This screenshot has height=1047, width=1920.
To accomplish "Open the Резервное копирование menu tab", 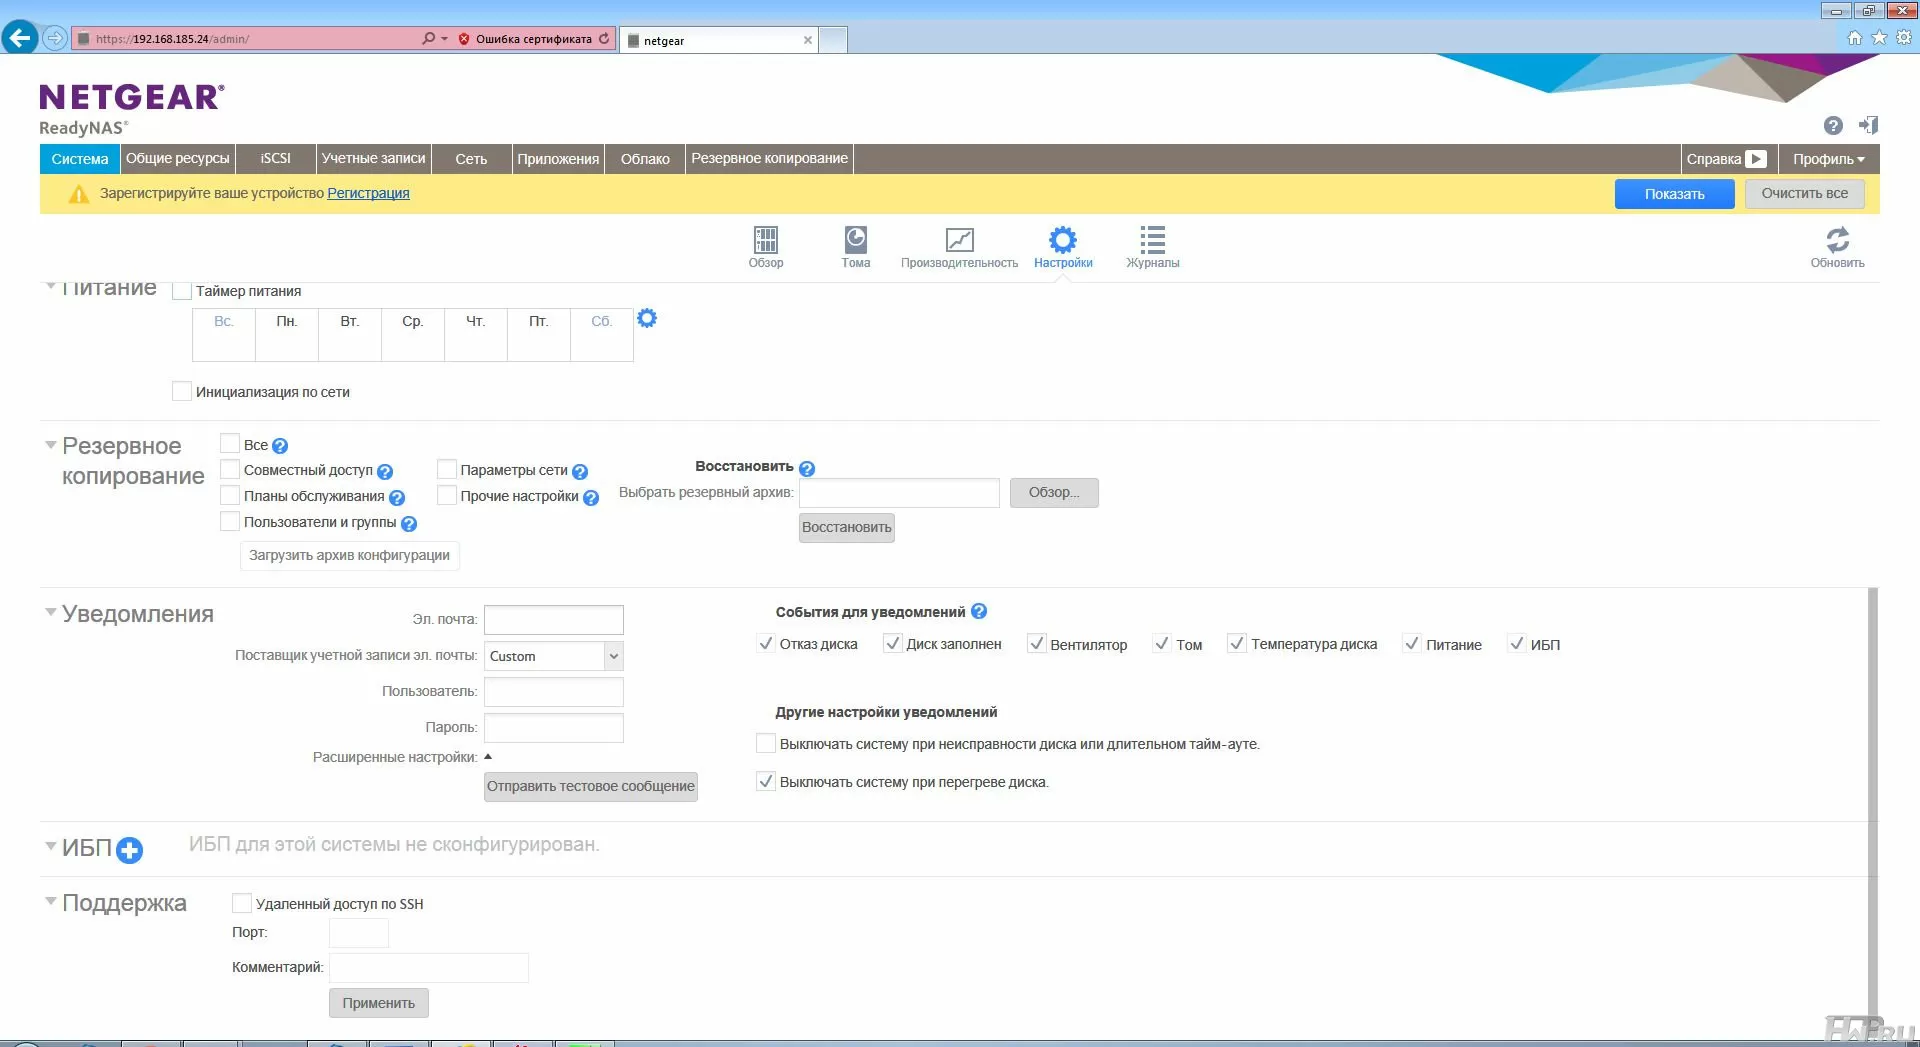I will pos(769,159).
